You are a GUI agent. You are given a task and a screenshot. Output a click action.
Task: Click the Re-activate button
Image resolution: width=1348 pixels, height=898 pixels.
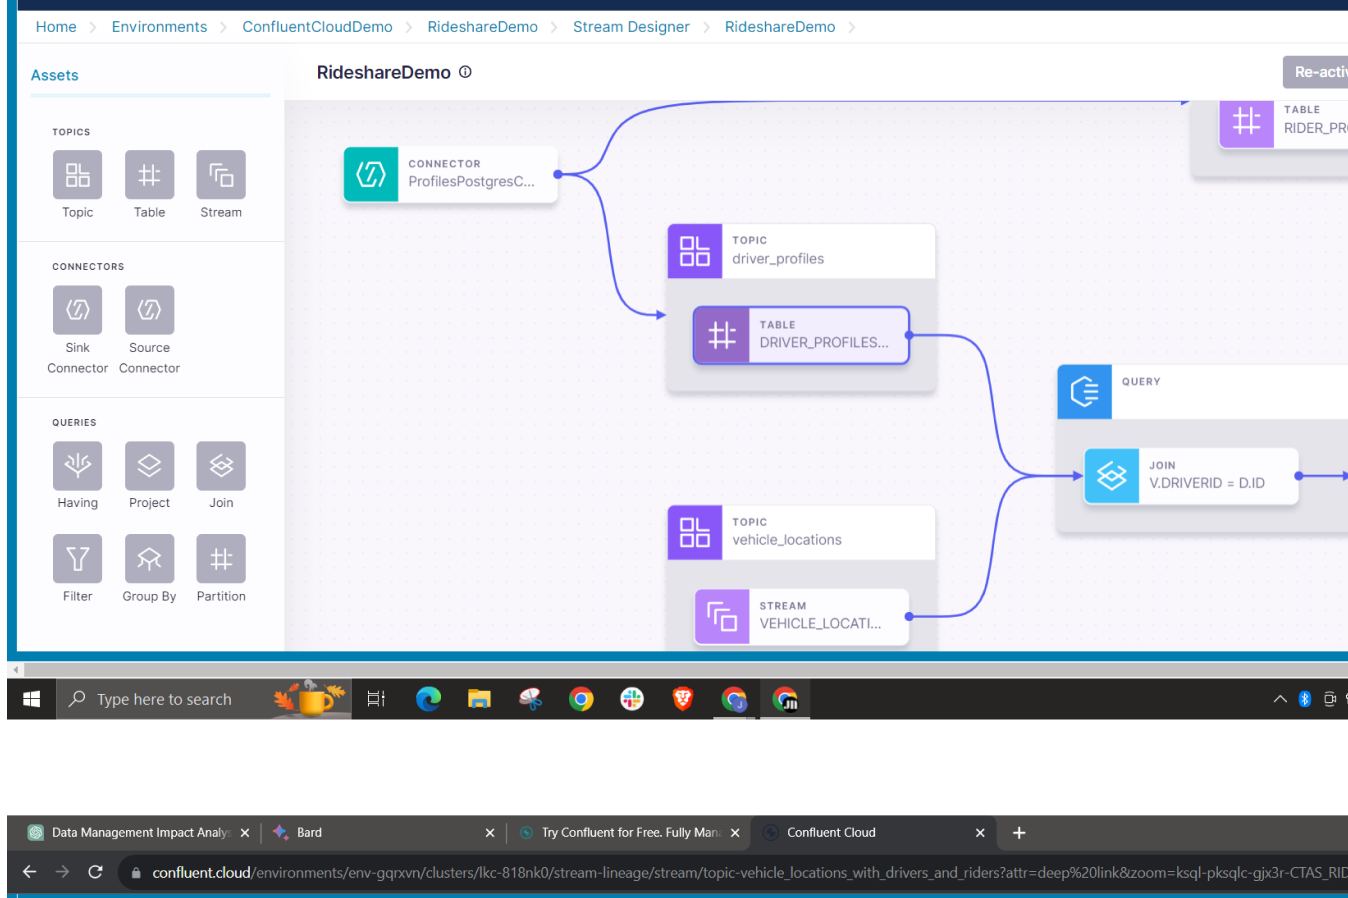coord(1315,72)
